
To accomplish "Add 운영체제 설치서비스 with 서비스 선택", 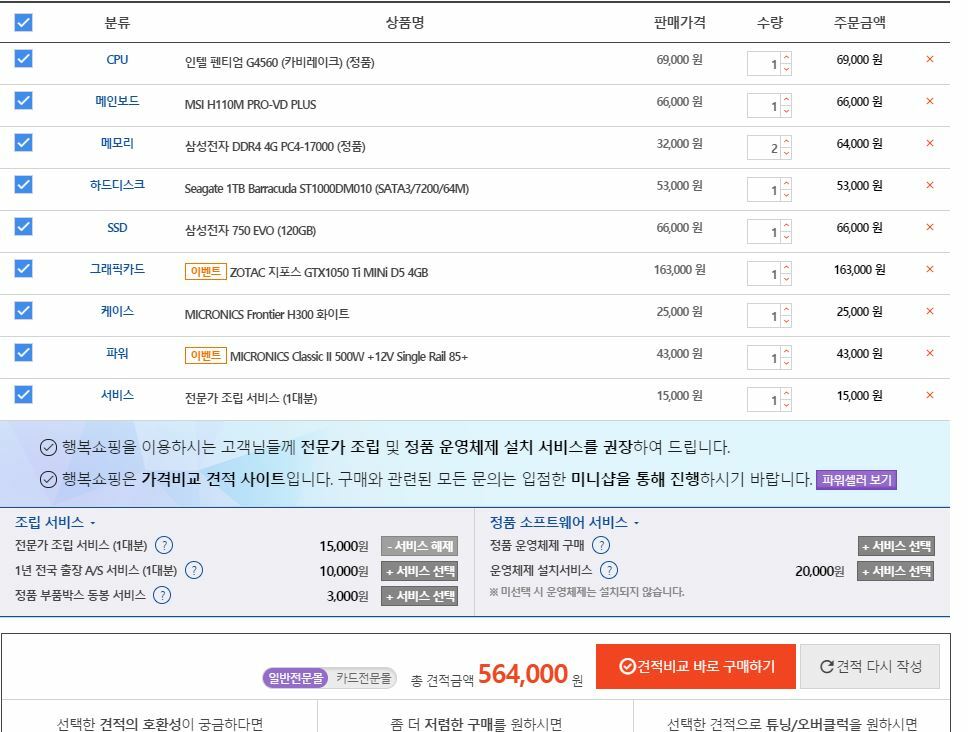I will pos(896,572).
